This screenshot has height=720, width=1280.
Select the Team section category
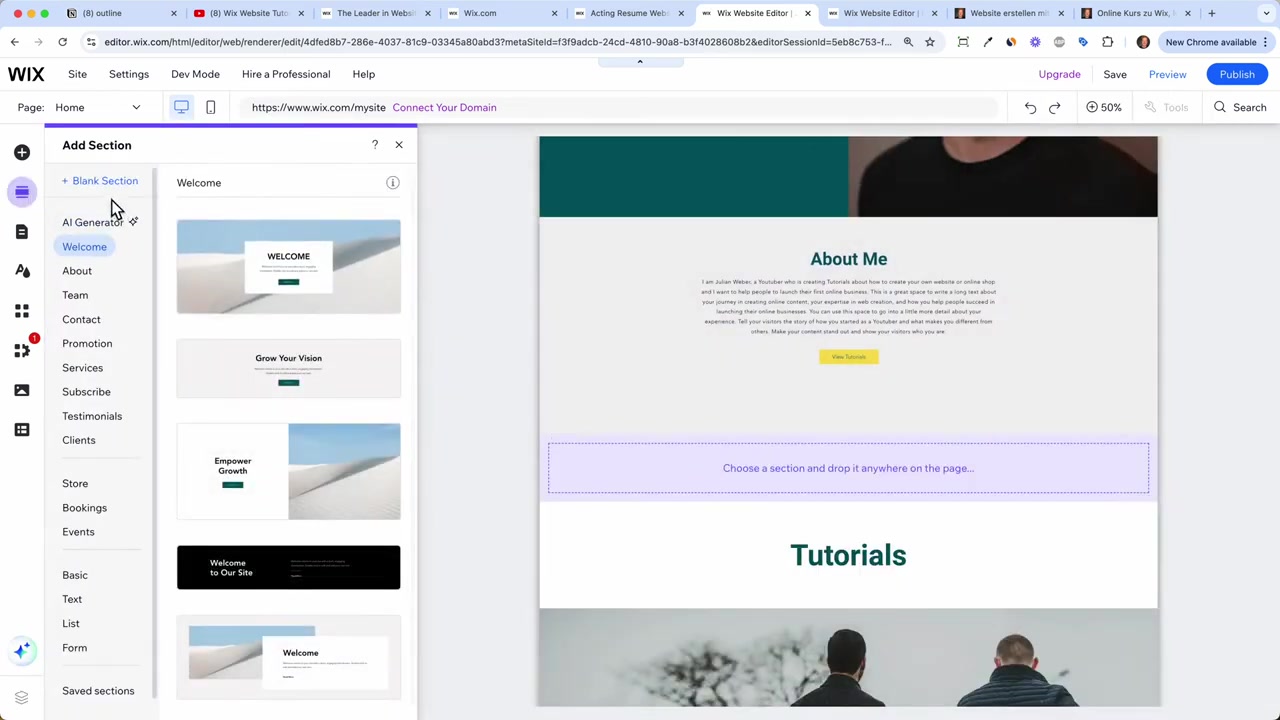(75, 295)
